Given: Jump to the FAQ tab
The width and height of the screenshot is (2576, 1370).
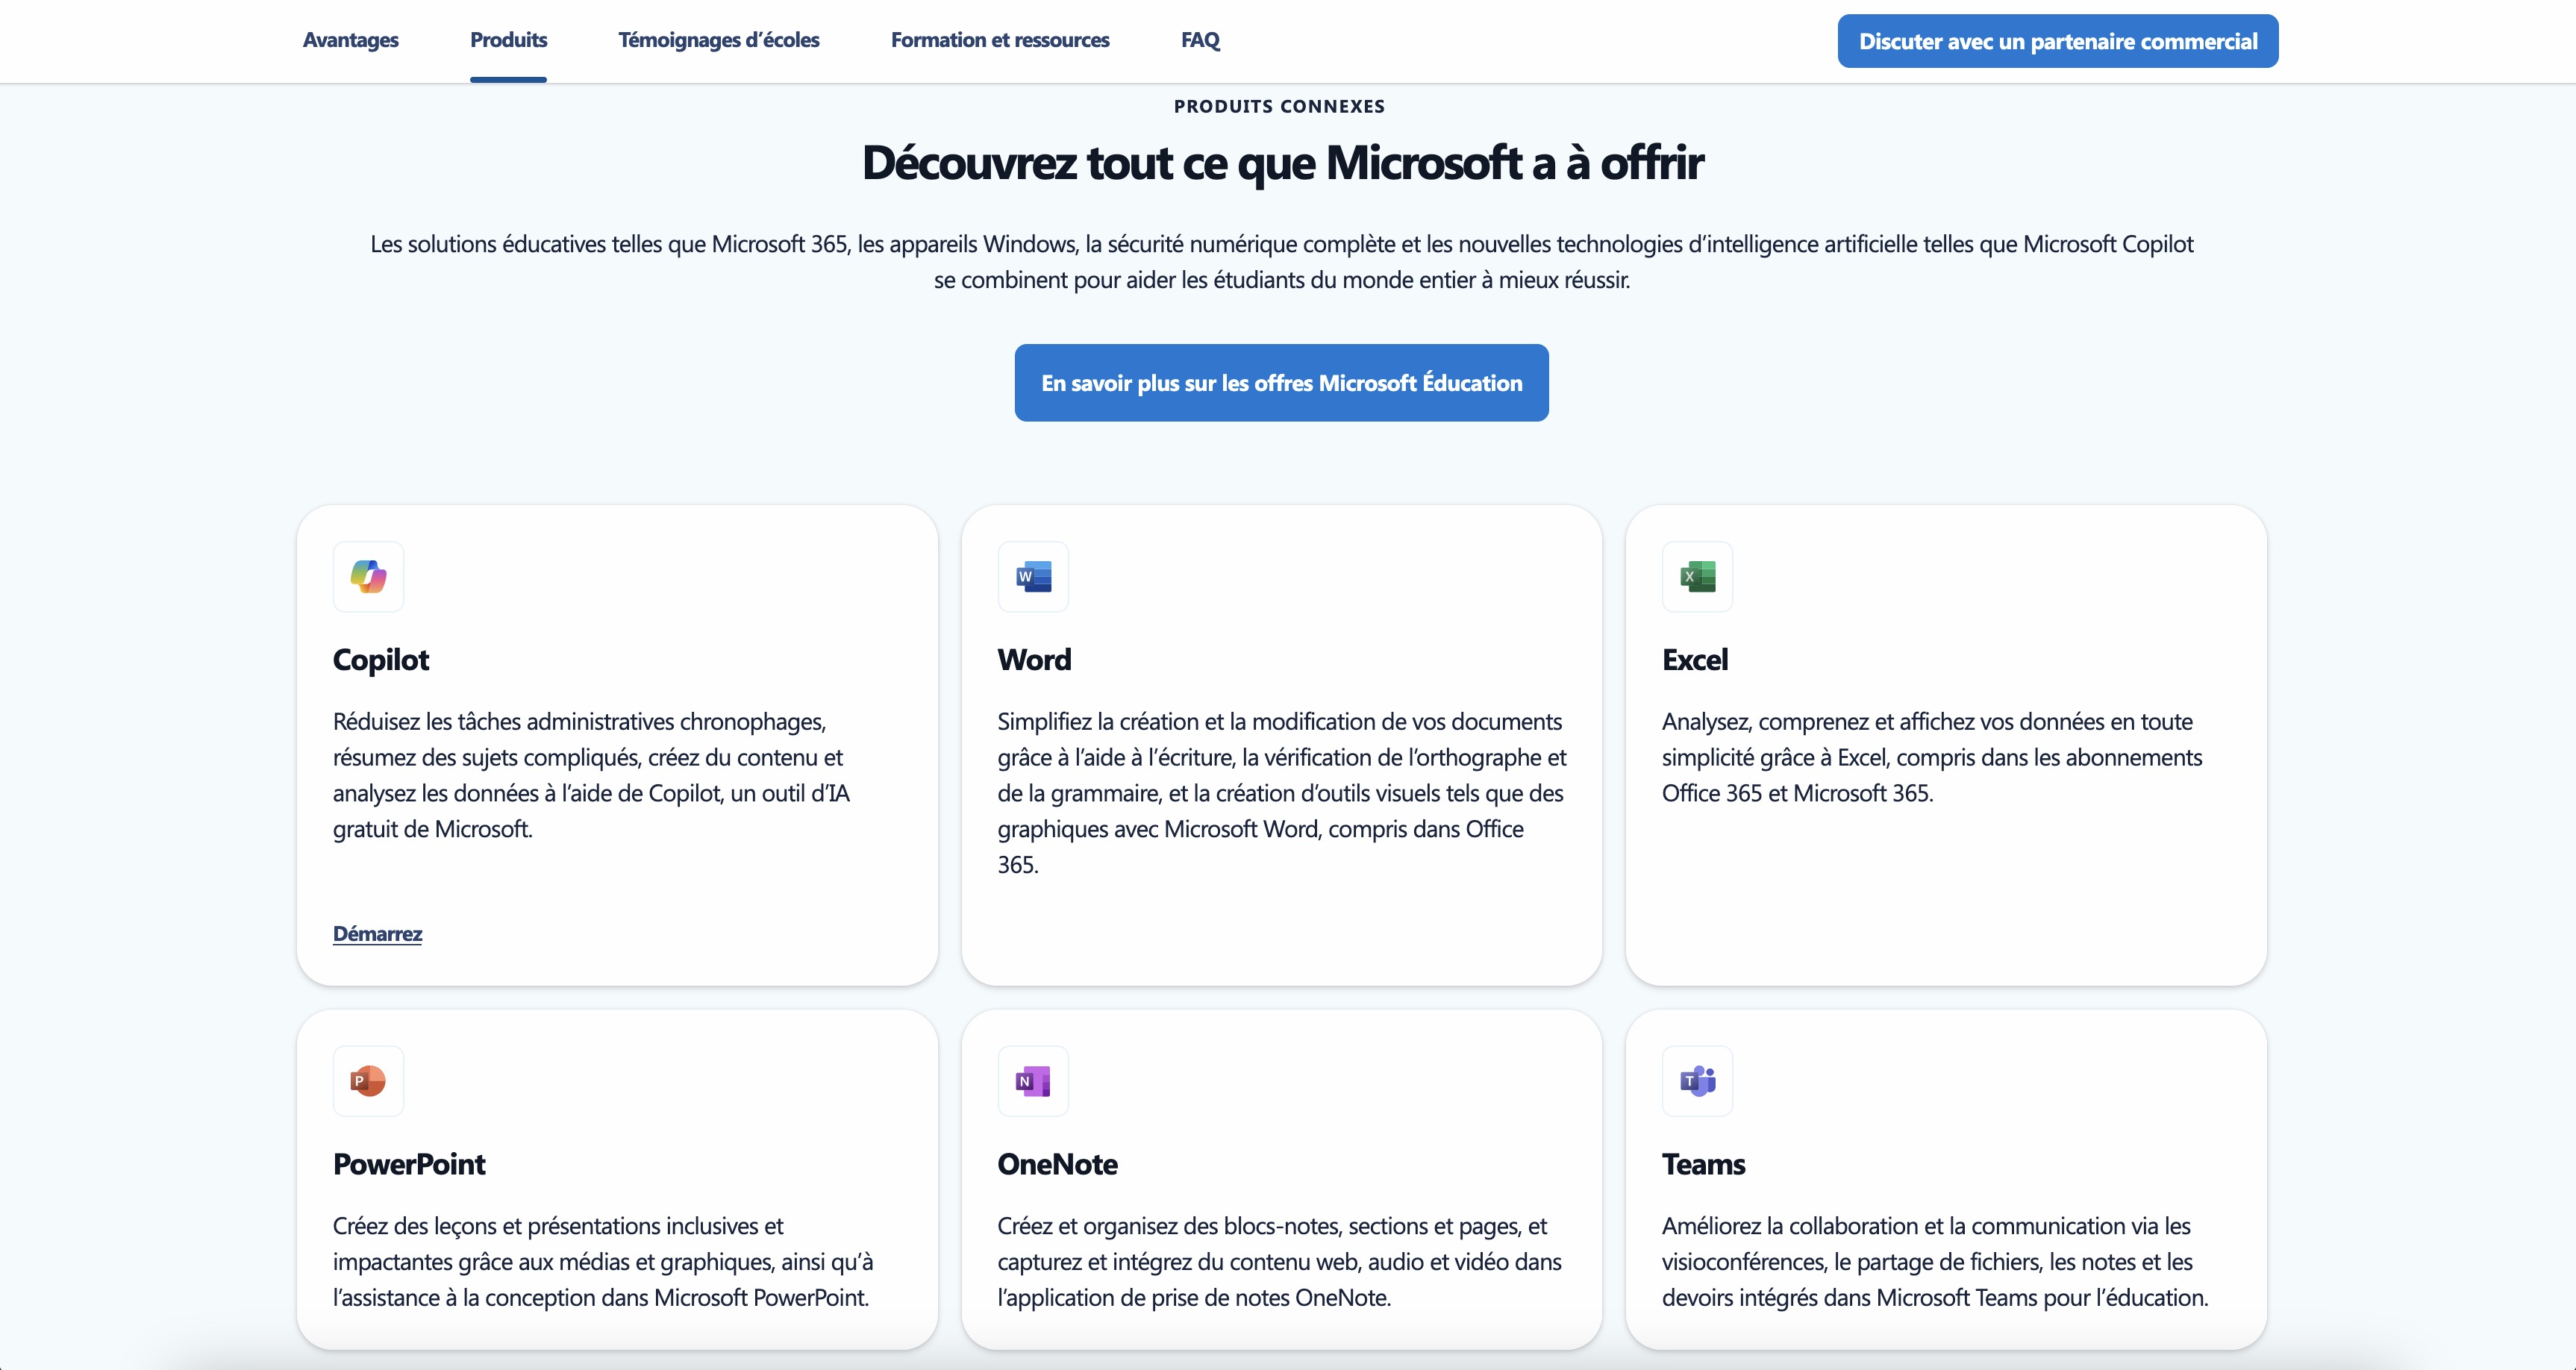Looking at the screenshot, I should point(1200,40).
